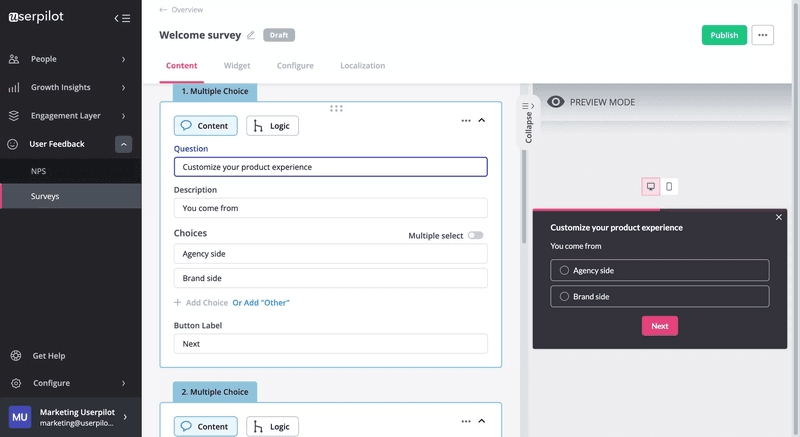Expand the Configure sidebar chevron
The image size is (800, 437).
pos(123,383)
